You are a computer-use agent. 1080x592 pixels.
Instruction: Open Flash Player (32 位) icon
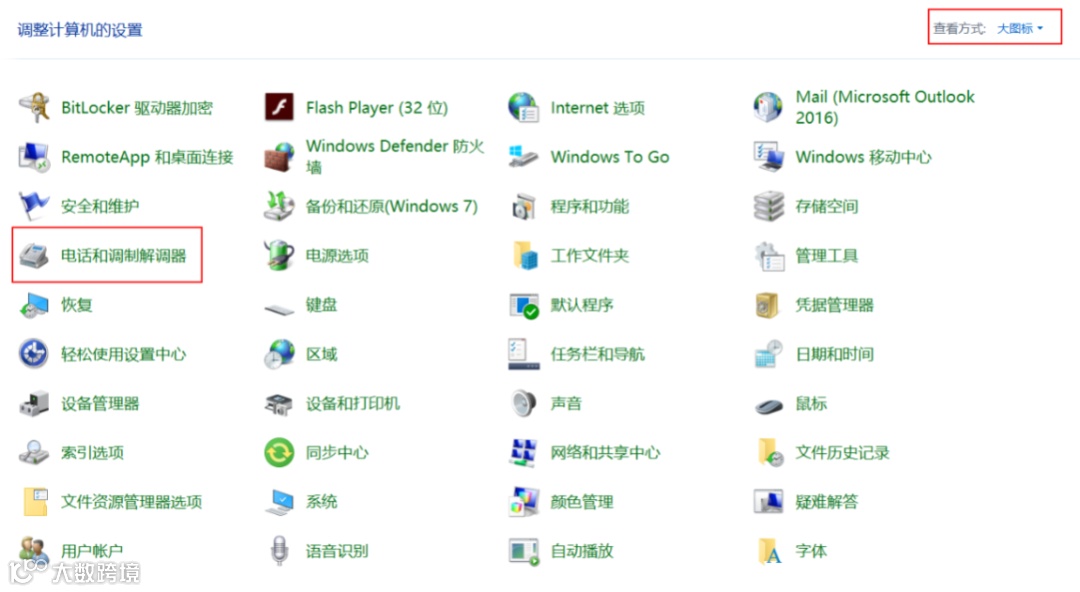(x=279, y=108)
